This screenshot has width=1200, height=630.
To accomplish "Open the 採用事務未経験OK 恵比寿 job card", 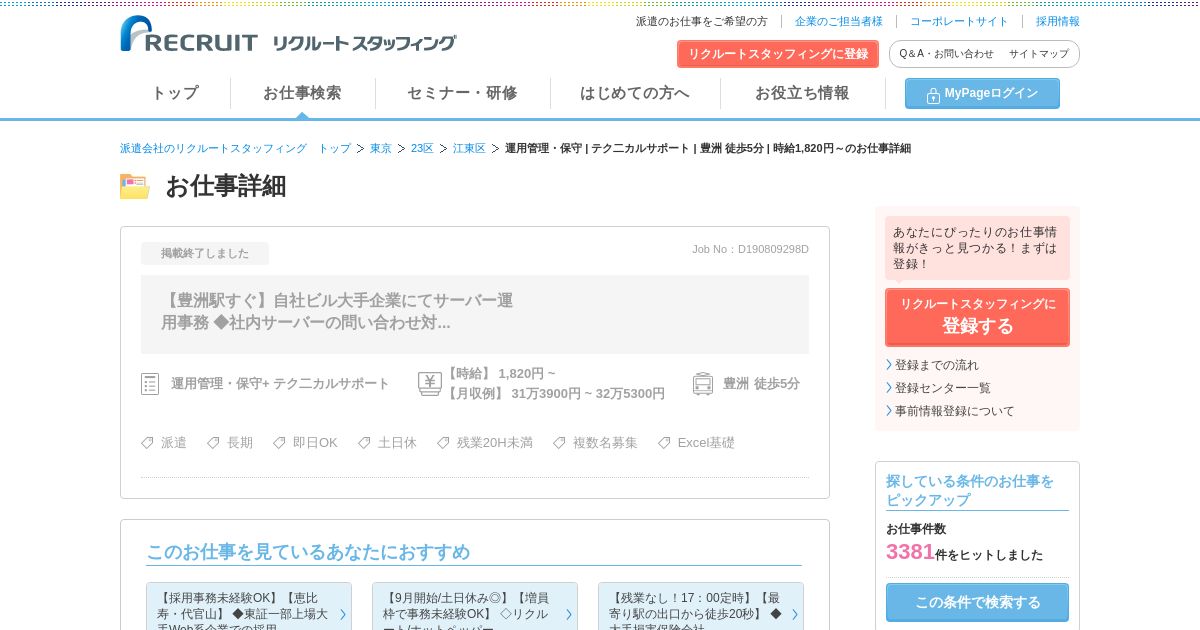I will 249,606.
